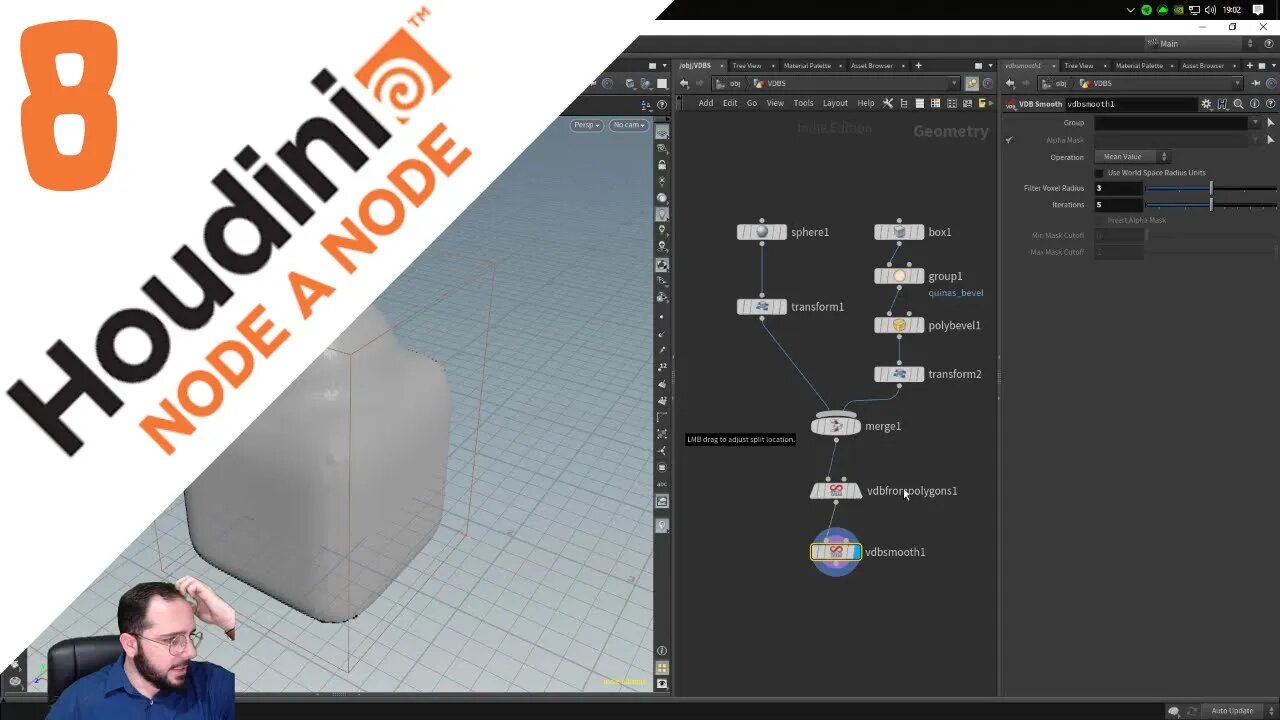Open the network pane options arrow

click(990, 66)
